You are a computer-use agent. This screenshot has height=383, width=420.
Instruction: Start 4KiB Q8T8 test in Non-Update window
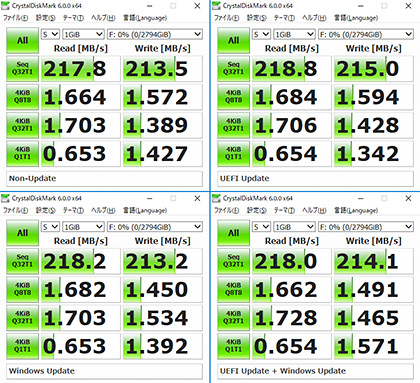tap(22, 97)
